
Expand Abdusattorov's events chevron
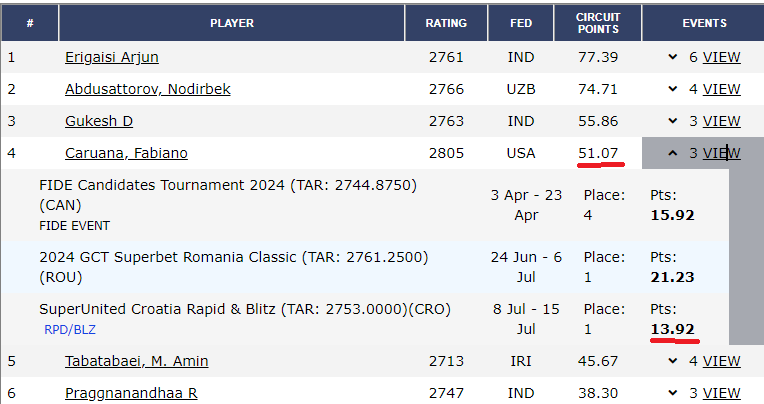click(673, 89)
